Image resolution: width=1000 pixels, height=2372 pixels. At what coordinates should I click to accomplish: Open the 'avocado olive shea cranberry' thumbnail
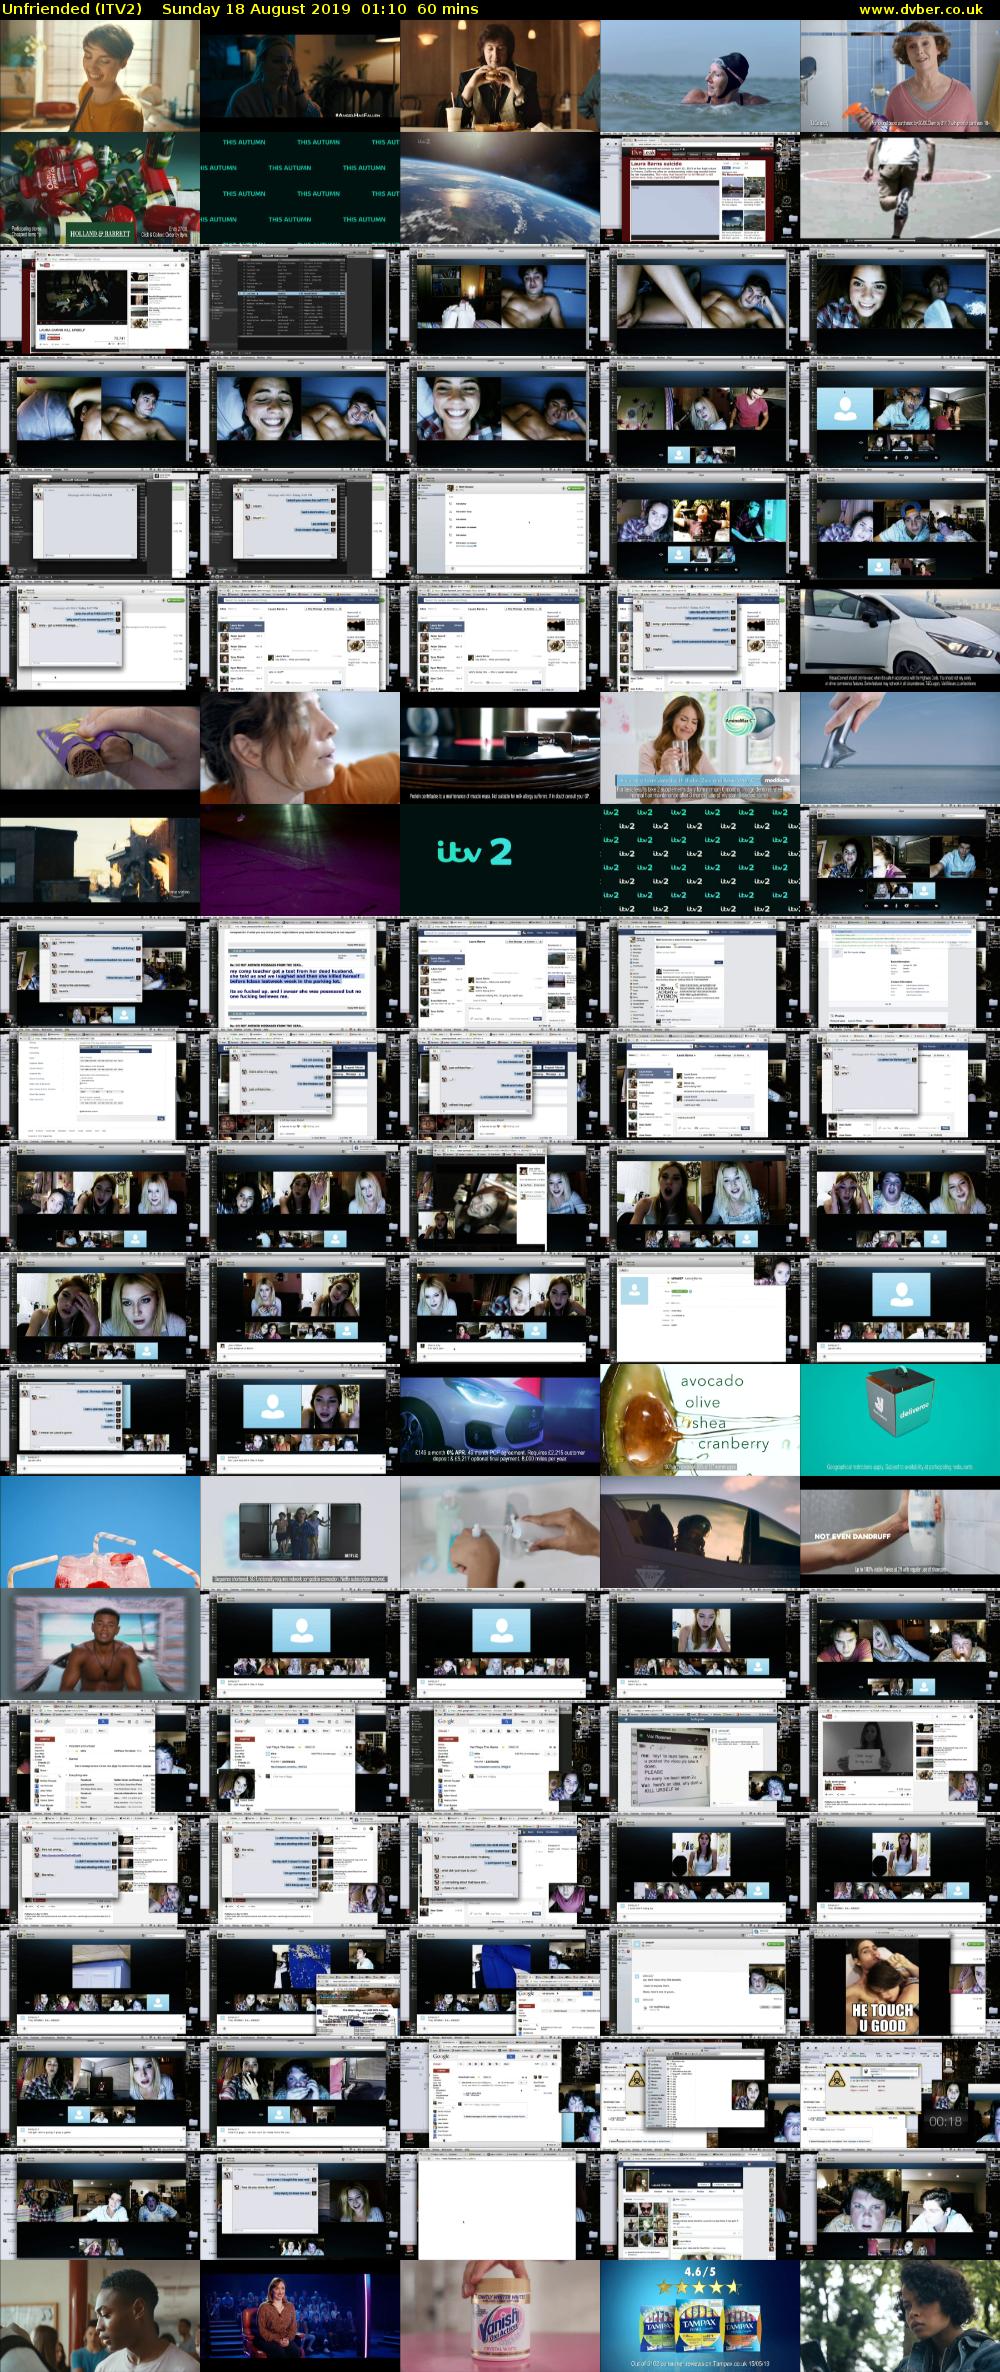pos(700,1420)
